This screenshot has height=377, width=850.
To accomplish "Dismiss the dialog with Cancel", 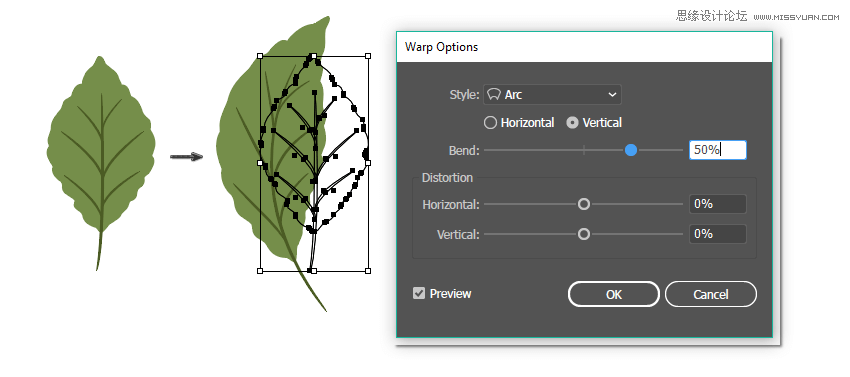I will pos(711,294).
